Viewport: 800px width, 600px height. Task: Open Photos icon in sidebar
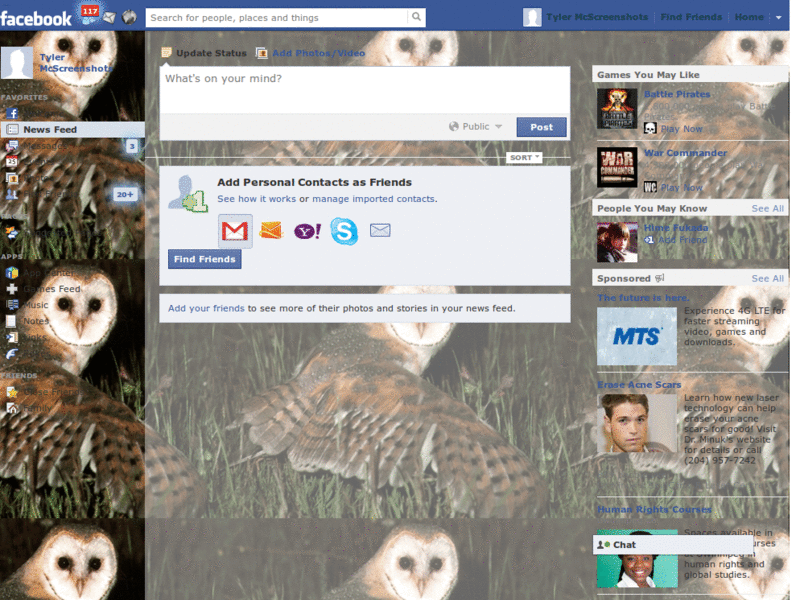pos(12,178)
